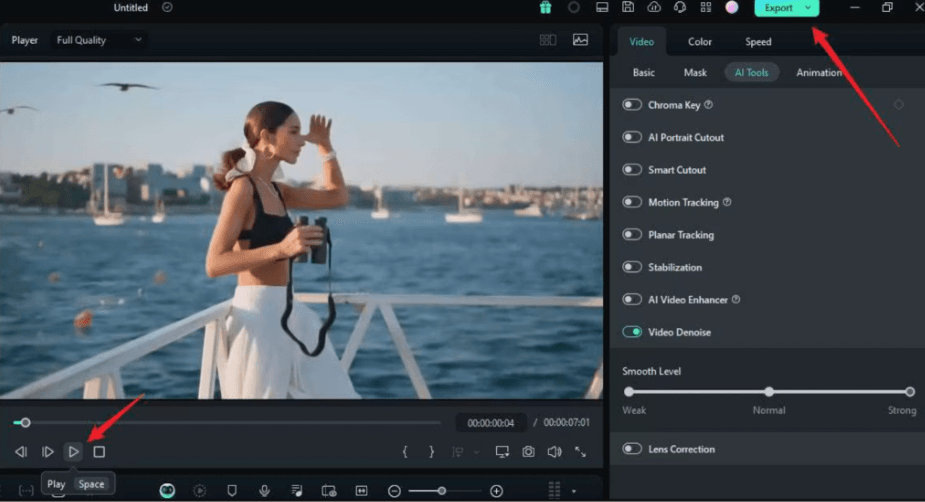Image resolution: width=925 pixels, height=502 pixels.
Task: Open the display monitor settings icon
Action: [502, 452]
